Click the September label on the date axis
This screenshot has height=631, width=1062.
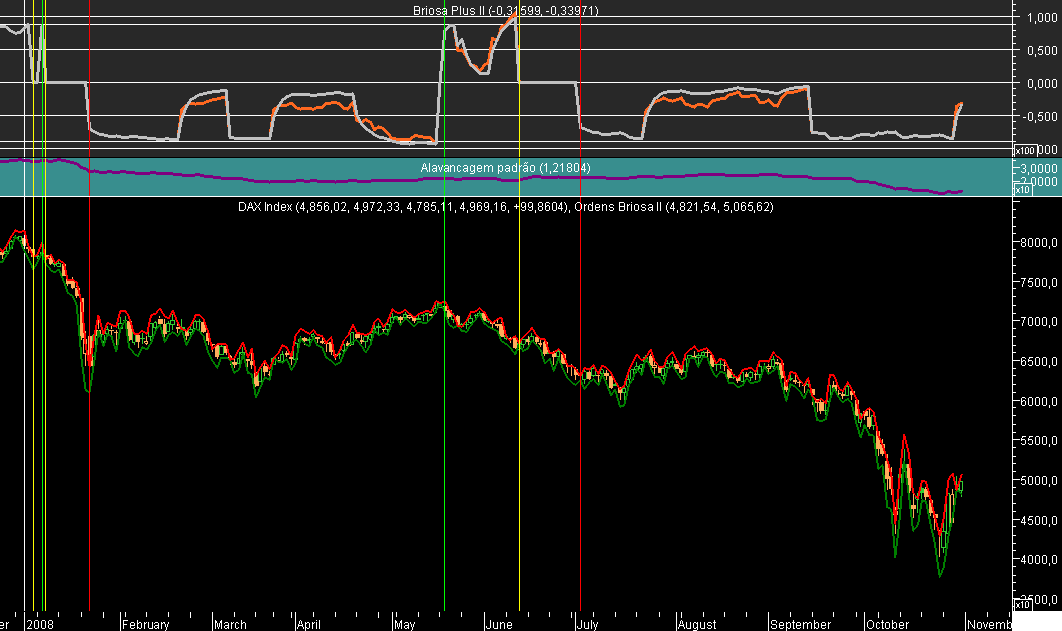click(x=801, y=624)
